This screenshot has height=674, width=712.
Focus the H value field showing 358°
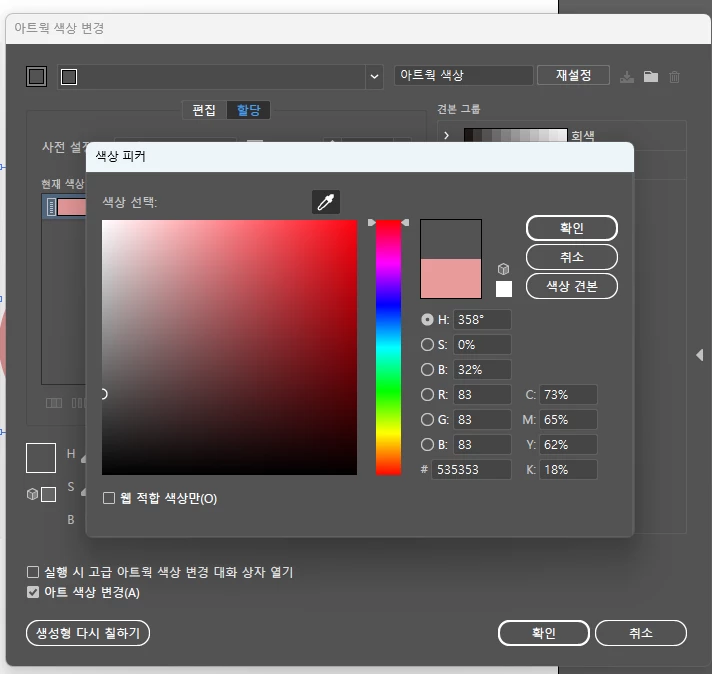pyautogui.click(x=482, y=320)
